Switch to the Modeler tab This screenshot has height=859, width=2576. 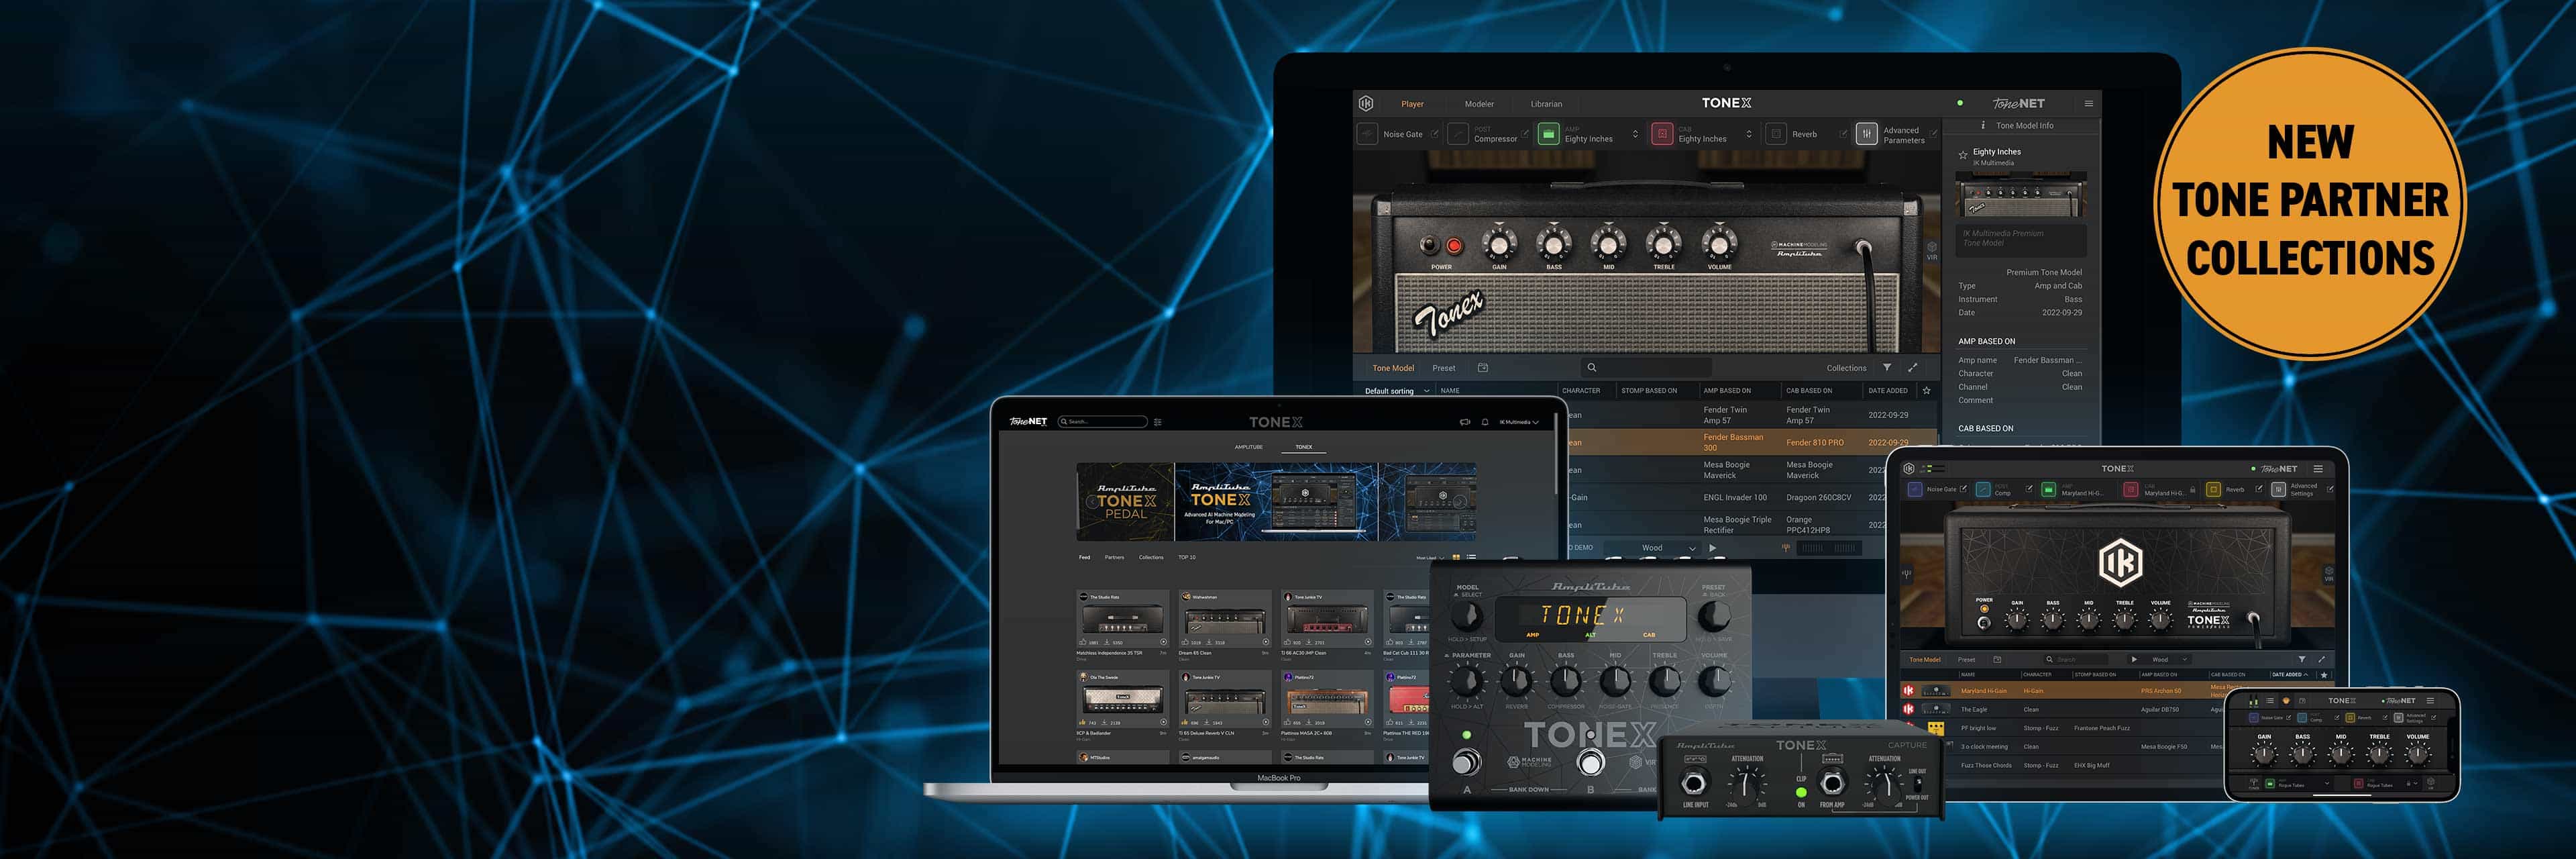tap(1479, 104)
